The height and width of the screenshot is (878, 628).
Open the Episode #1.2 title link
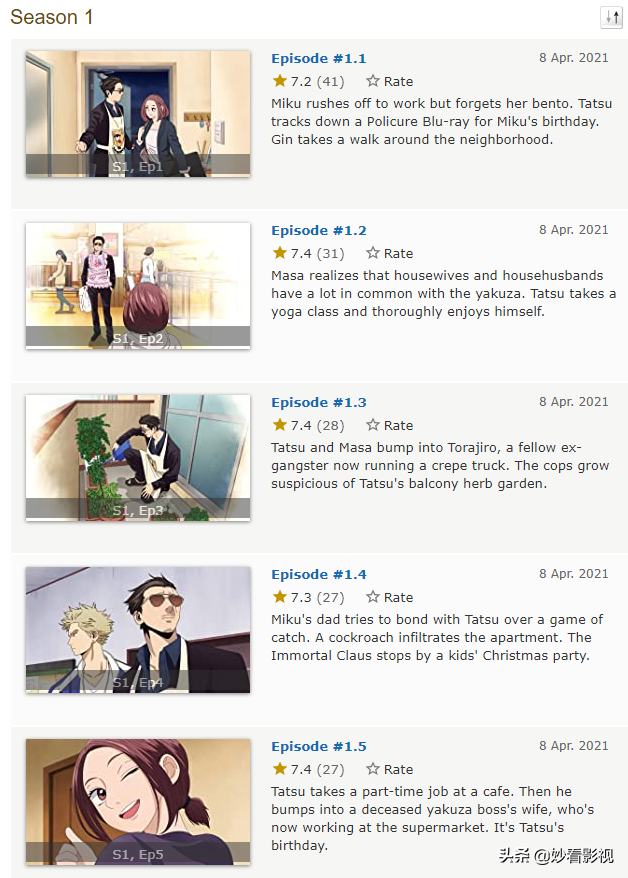pyautogui.click(x=318, y=231)
